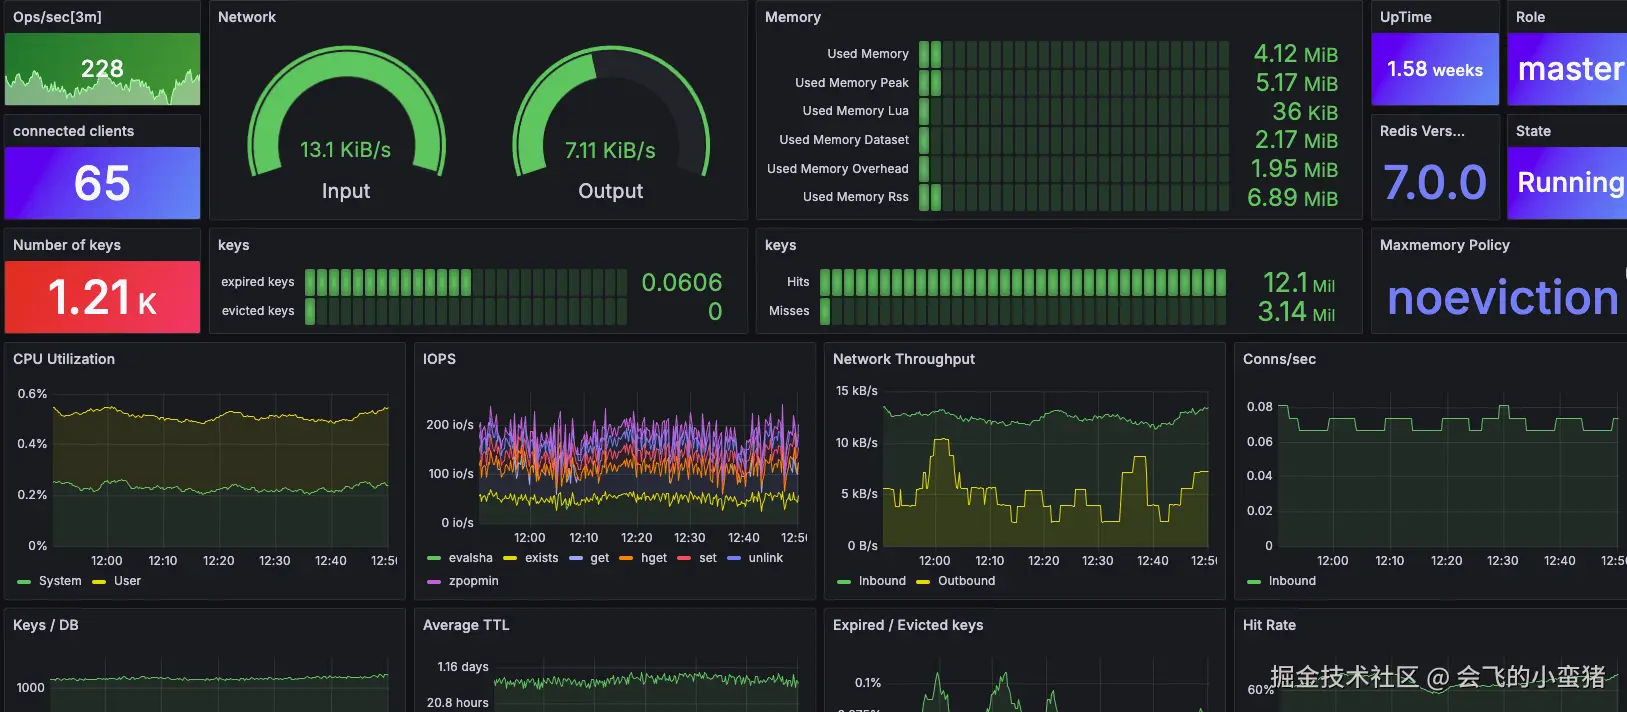This screenshot has height=712, width=1627.
Task: Click the Average TTL panel title
Action: tap(466, 625)
